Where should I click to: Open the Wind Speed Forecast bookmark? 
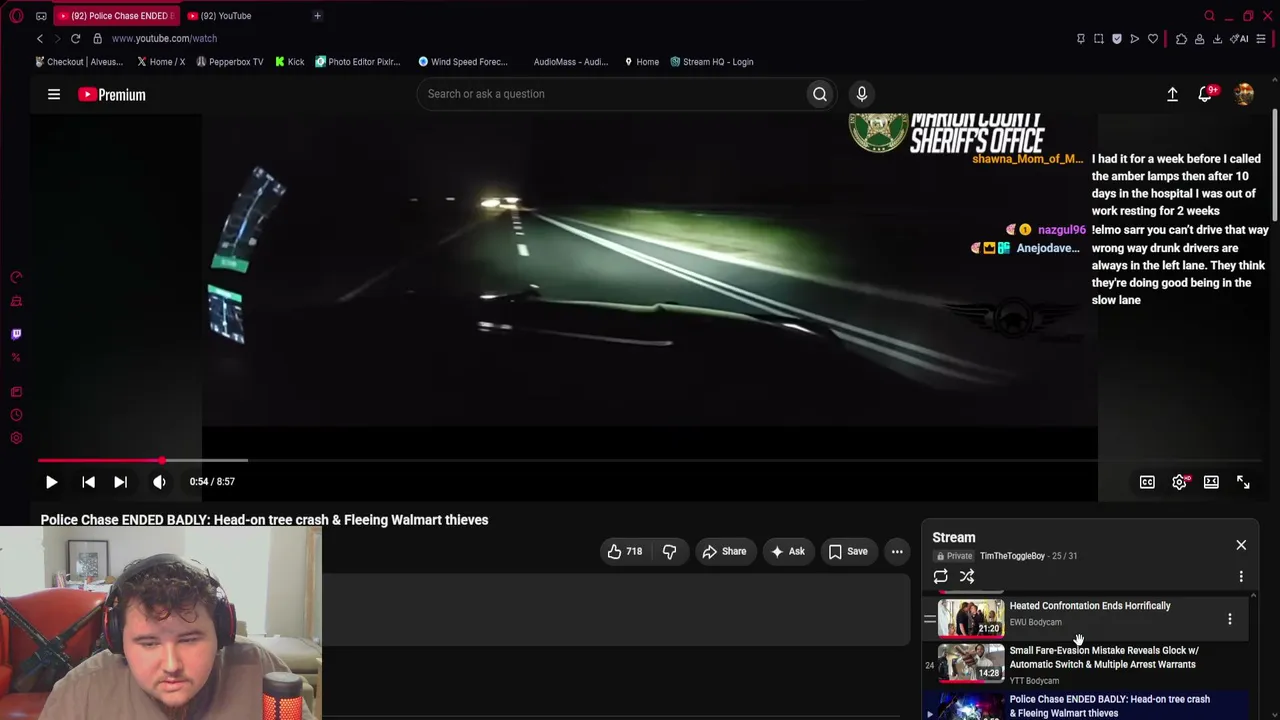pyautogui.click(x=463, y=62)
